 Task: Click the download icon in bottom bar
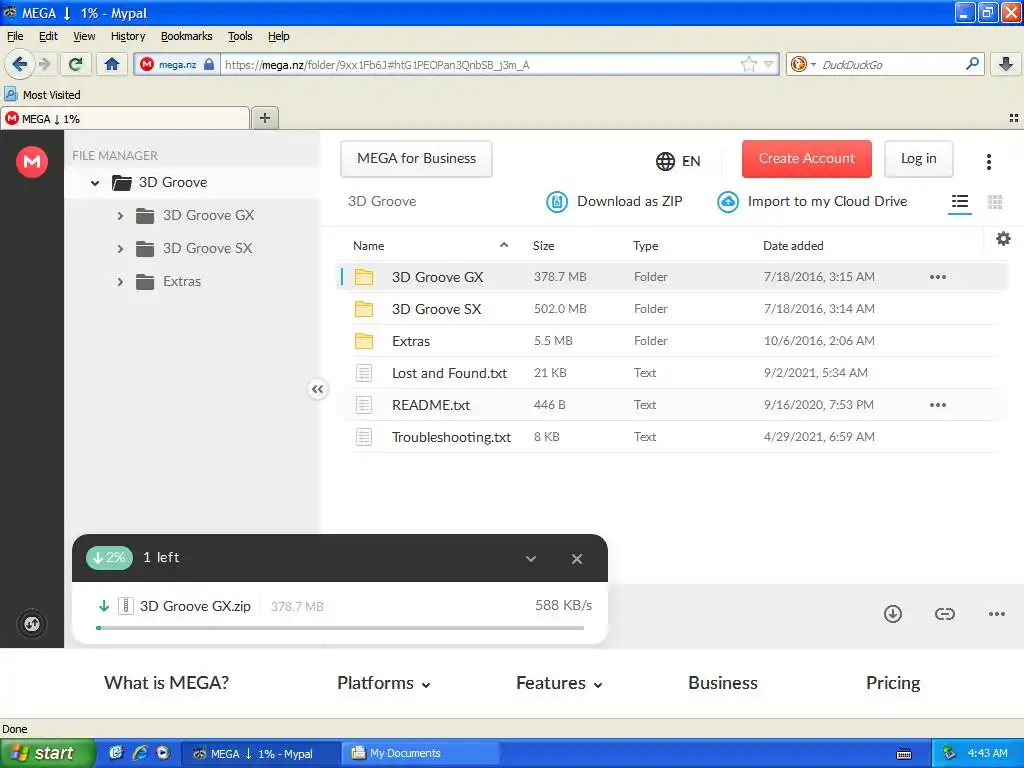[x=892, y=614]
